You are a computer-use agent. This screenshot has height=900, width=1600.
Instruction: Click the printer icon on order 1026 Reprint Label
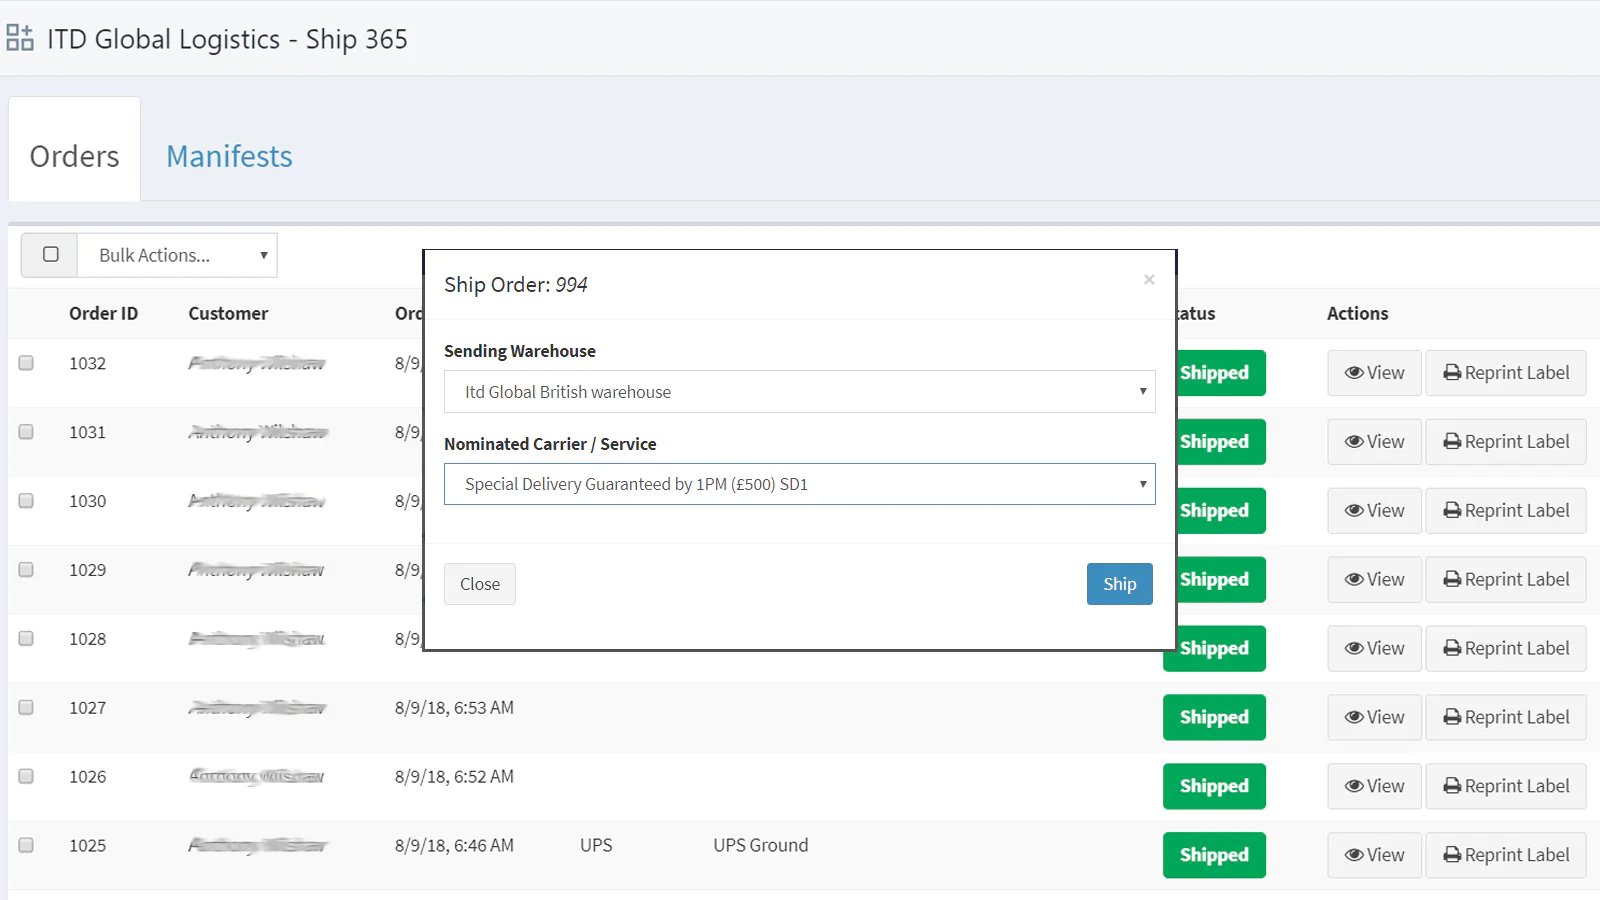coord(1452,786)
